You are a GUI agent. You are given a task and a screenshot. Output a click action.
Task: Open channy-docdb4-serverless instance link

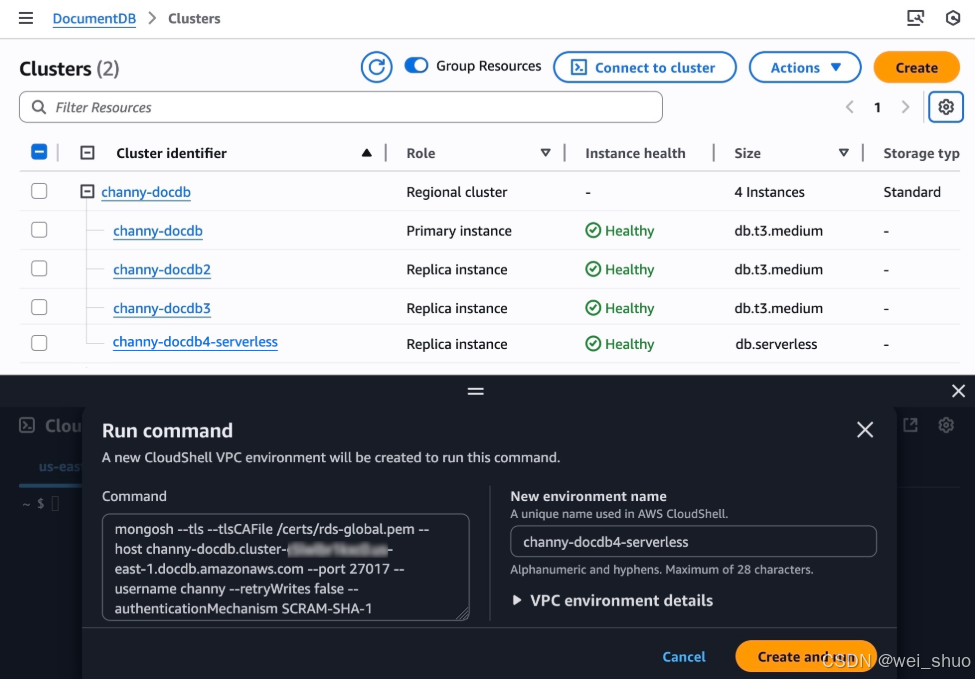click(195, 342)
